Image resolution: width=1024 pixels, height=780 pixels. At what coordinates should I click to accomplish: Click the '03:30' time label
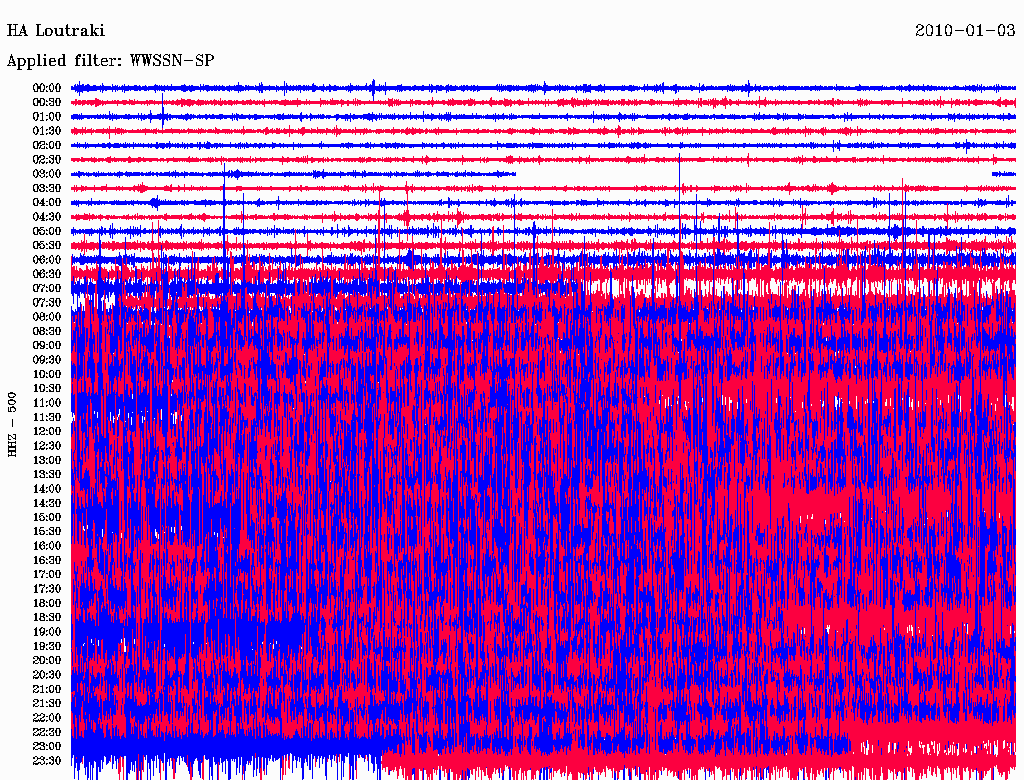(47, 188)
